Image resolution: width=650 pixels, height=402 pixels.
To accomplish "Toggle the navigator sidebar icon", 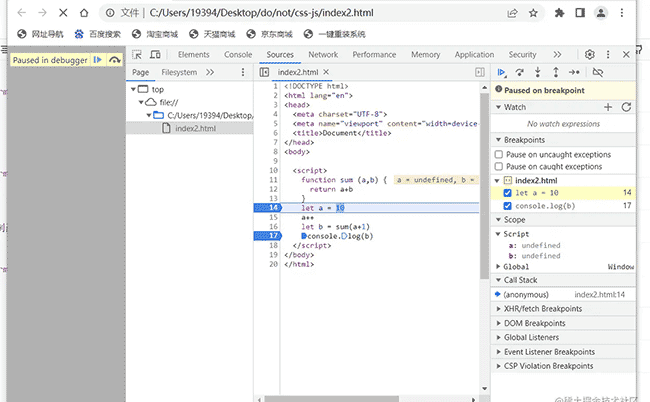I will click(264, 73).
